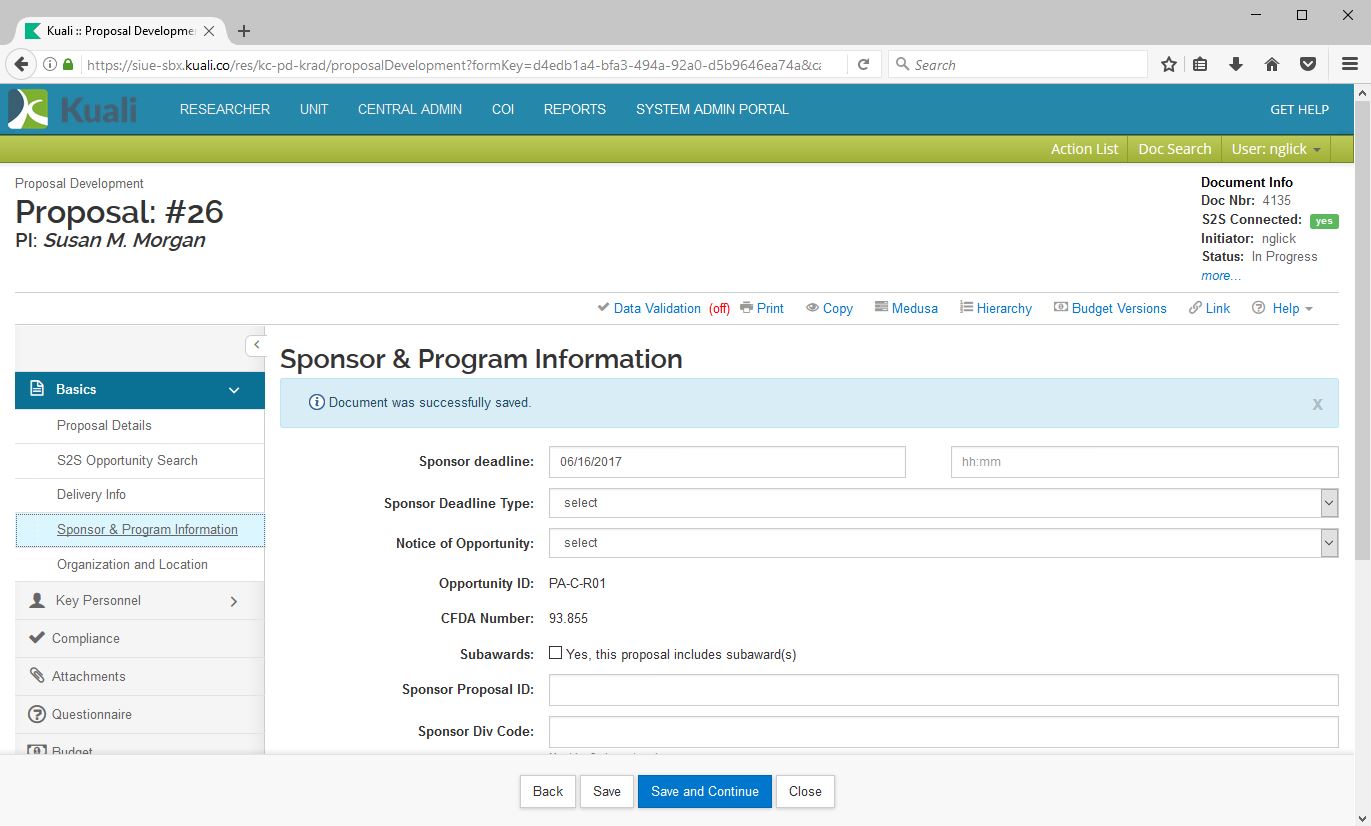
Task: Open the REPORTS menu
Action: (574, 109)
